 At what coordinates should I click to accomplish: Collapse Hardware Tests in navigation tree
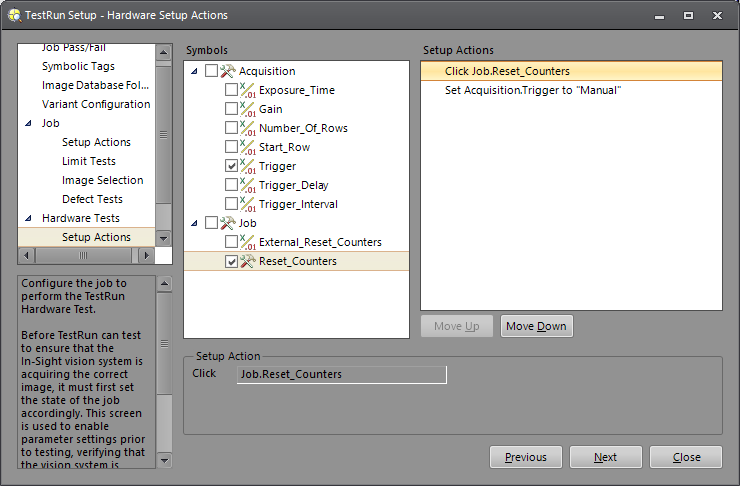pos(28,218)
